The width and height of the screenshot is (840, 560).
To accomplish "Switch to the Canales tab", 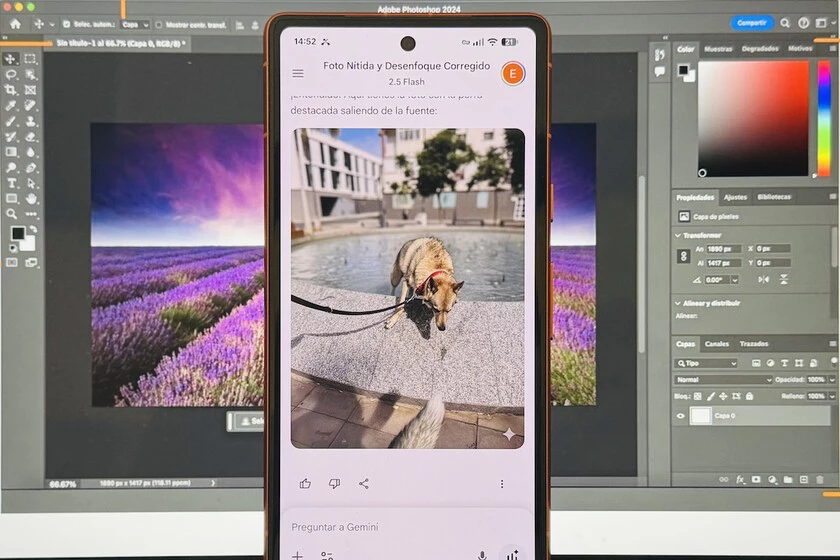I will 717,344.
